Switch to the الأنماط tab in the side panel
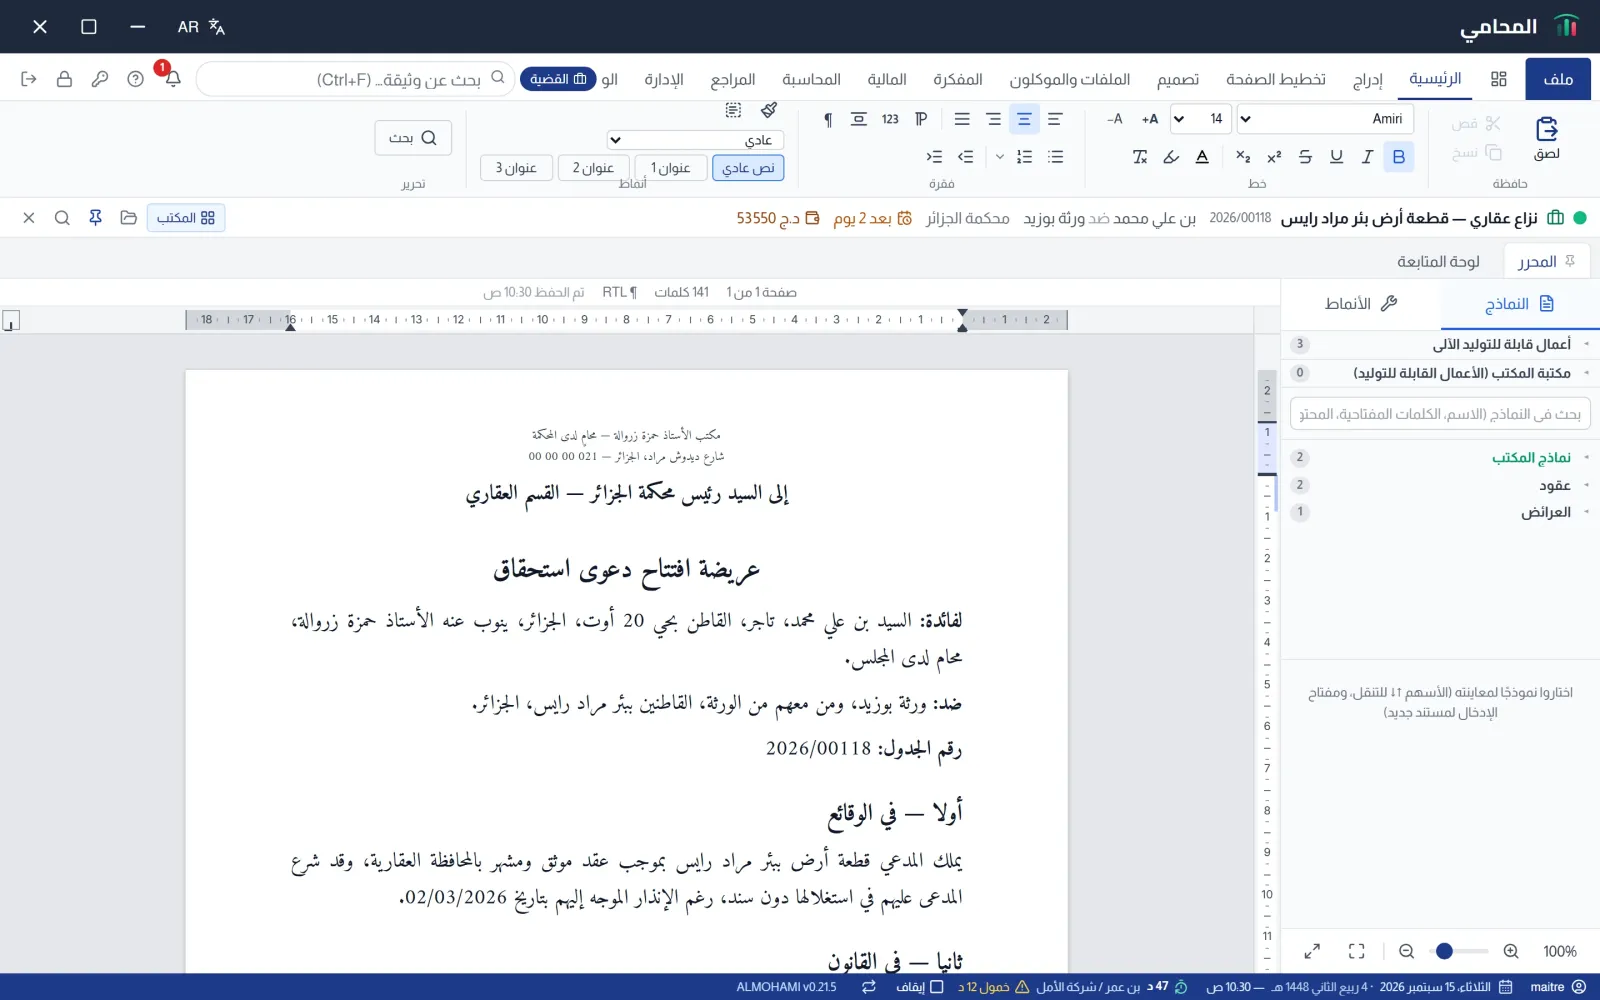This screenshot has width=1600, height=1000. point(1360,304)
